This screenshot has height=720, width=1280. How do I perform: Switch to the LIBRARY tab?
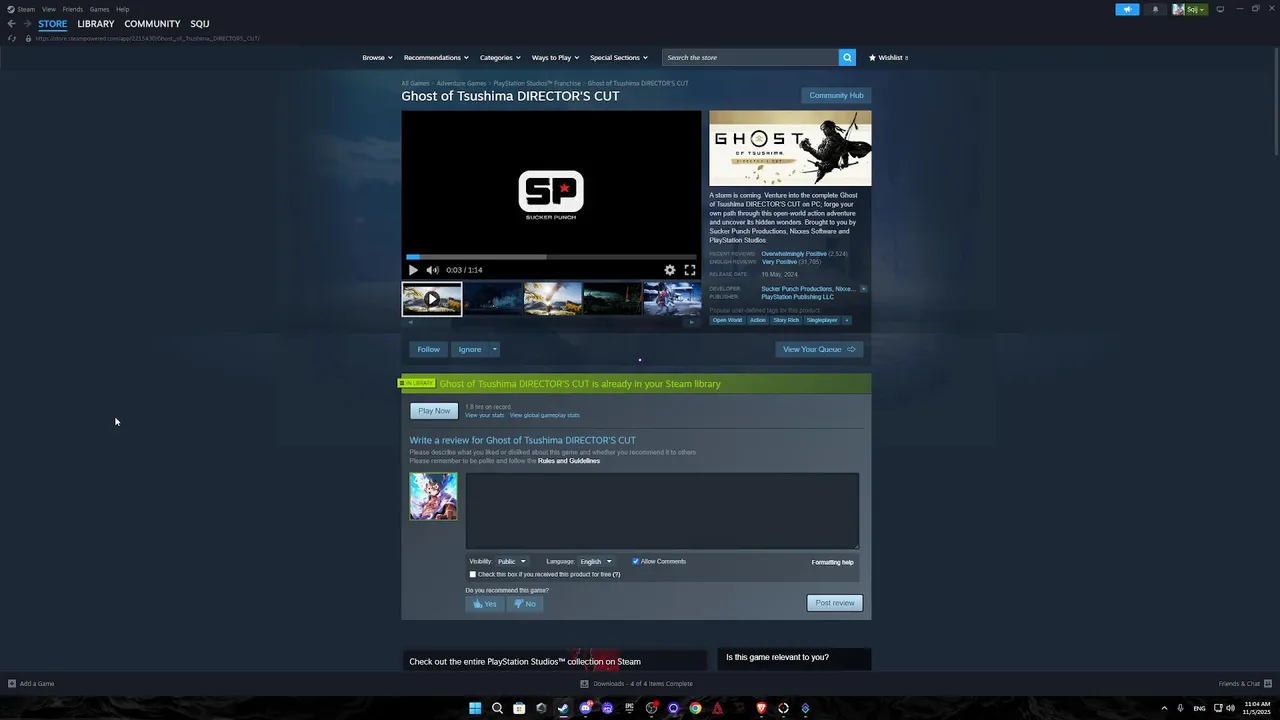96,24
